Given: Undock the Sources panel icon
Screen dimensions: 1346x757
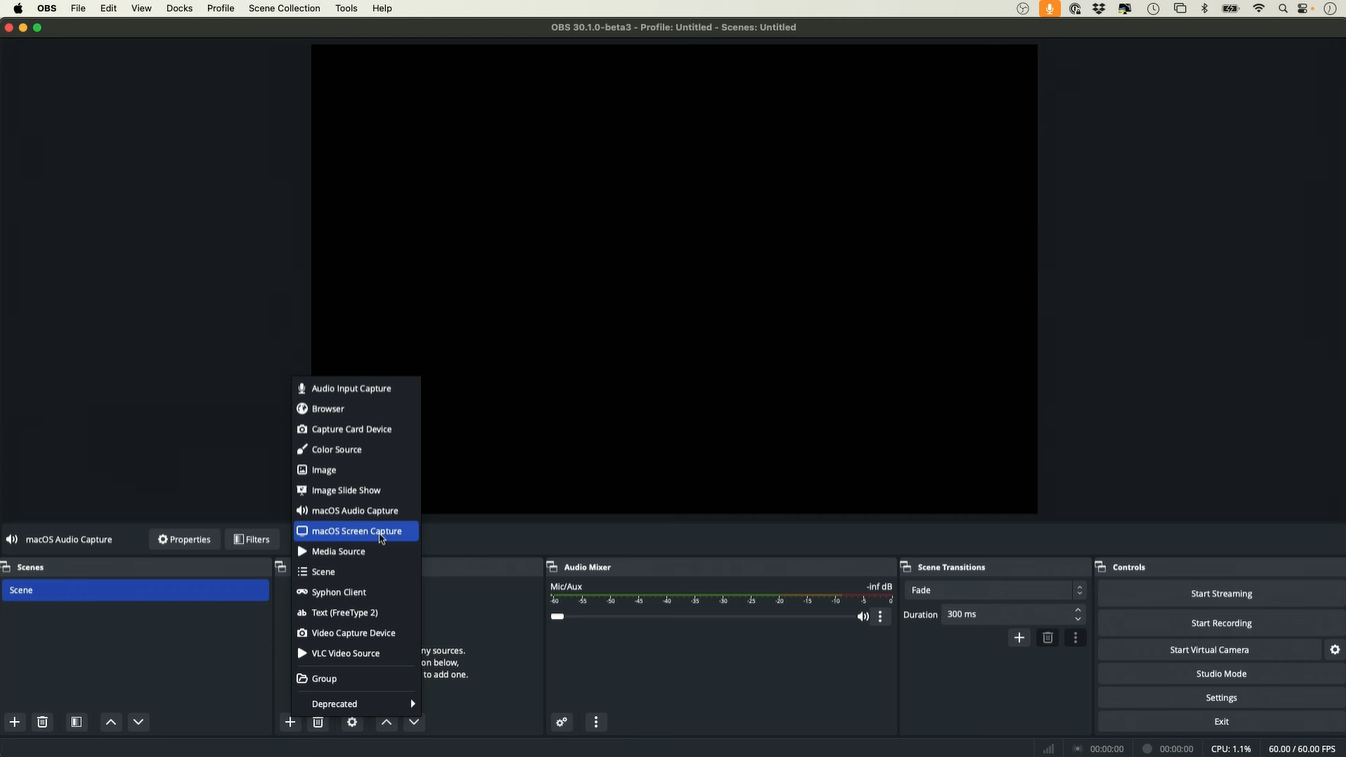Looking at the screenshot, I should point(281,567).
